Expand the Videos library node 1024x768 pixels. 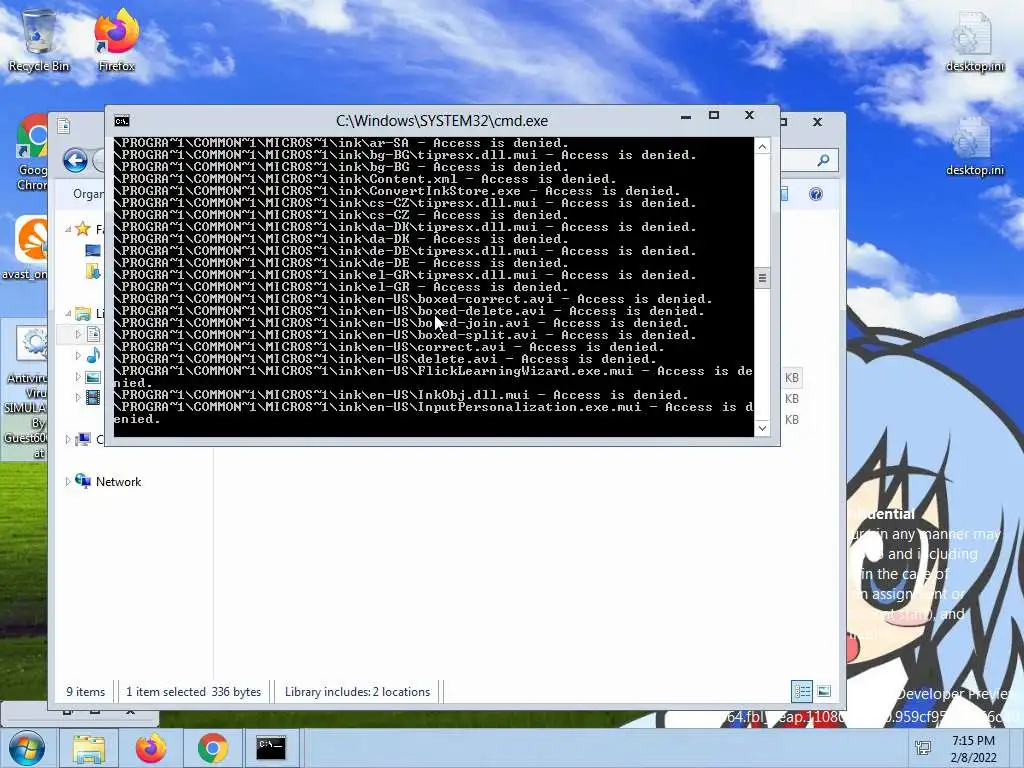point(78,398)
